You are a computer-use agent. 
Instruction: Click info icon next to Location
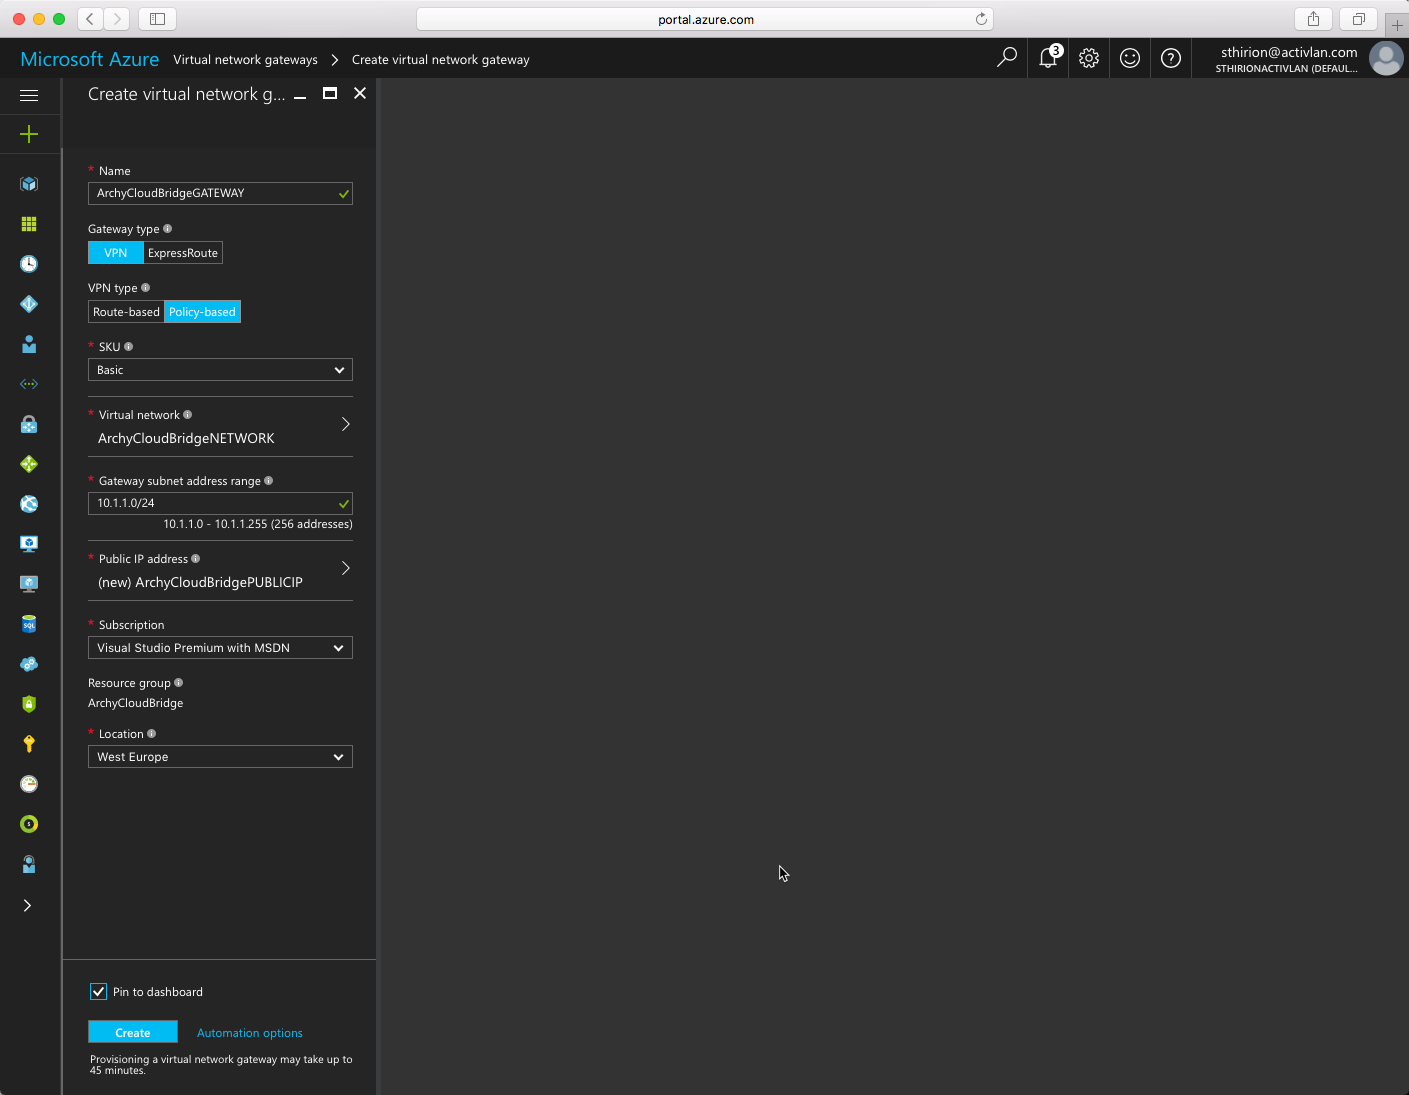pos(151,733)
